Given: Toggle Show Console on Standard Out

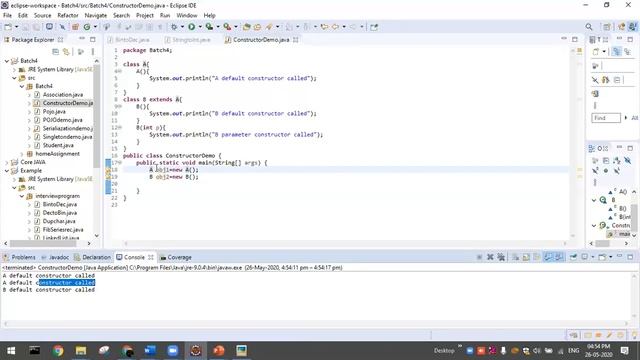Looking at the screenshot, I should [x=548, y=257].
